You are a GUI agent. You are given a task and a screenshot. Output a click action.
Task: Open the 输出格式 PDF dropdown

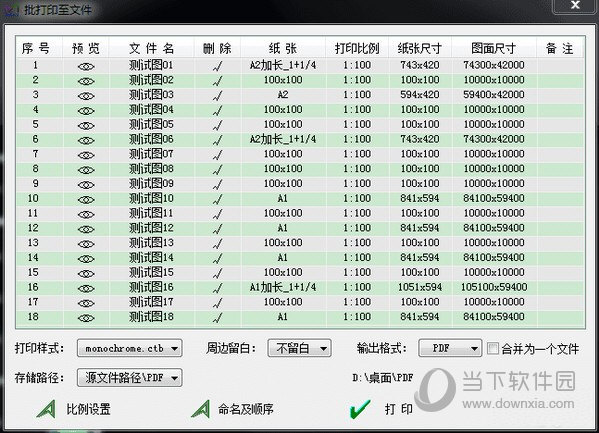pyautogui.click(x=450, y=348)
